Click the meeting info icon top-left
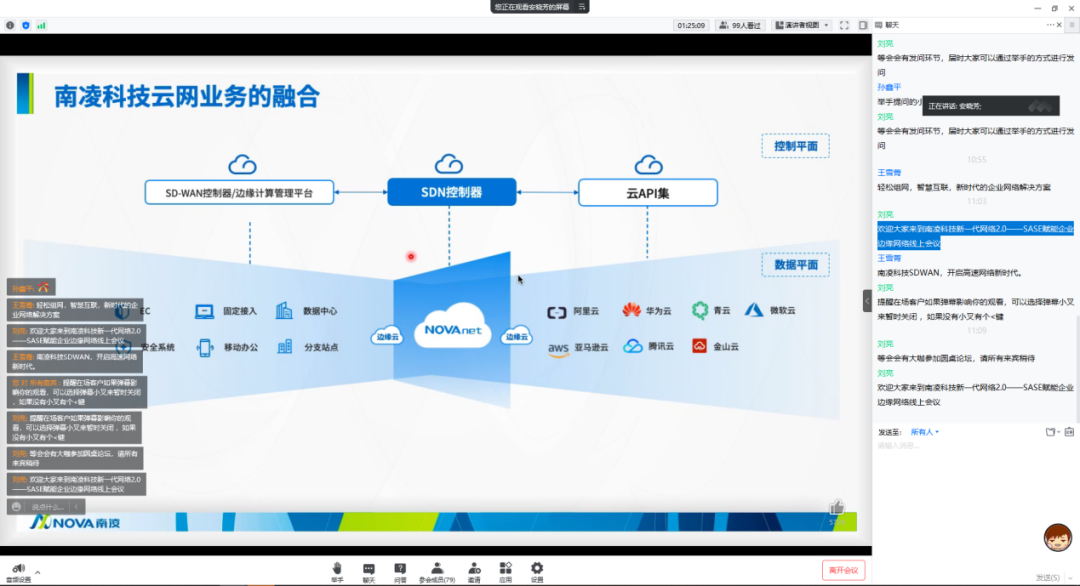This screenshot has height=586, width=1080. point(10,25)
